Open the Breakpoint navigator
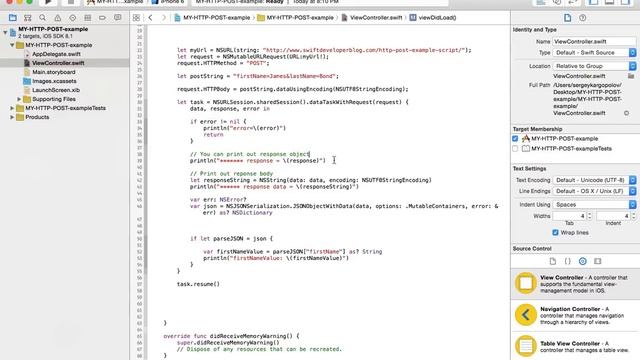 pos(102,18)
